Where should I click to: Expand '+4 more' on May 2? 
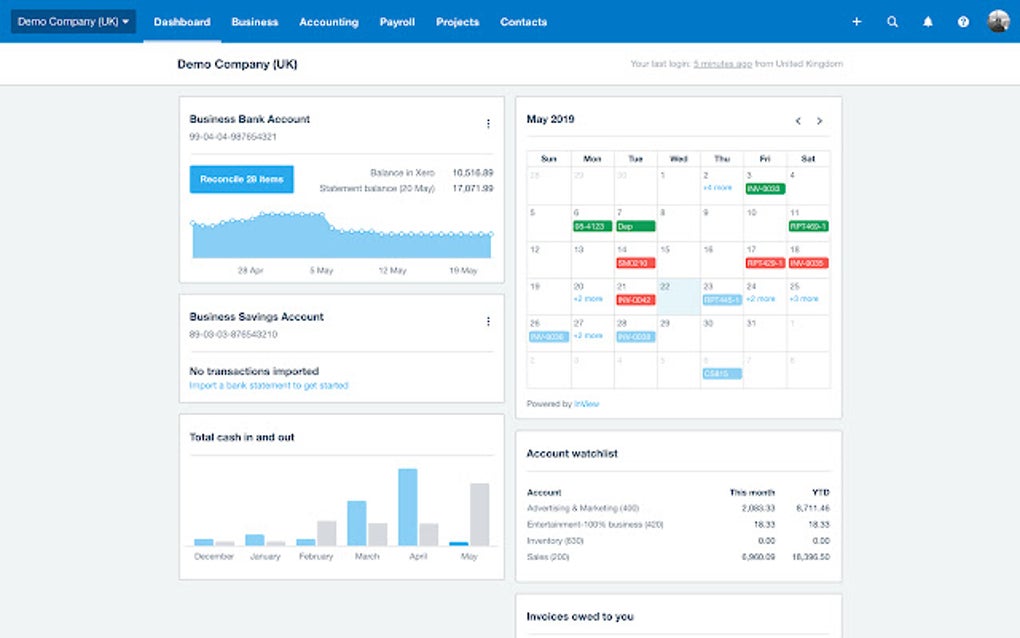pos(718,188)
